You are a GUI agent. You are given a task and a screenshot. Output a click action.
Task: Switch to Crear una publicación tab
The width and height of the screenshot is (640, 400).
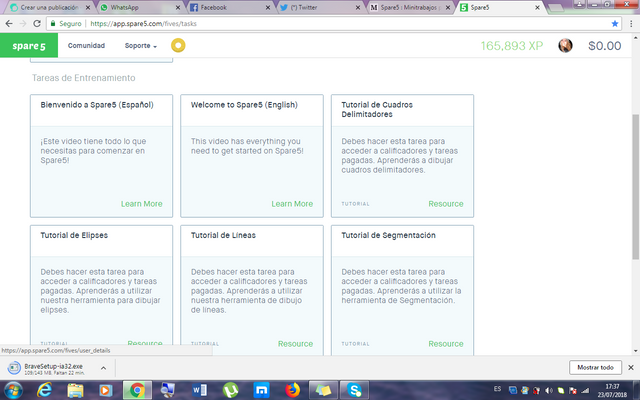47,8
